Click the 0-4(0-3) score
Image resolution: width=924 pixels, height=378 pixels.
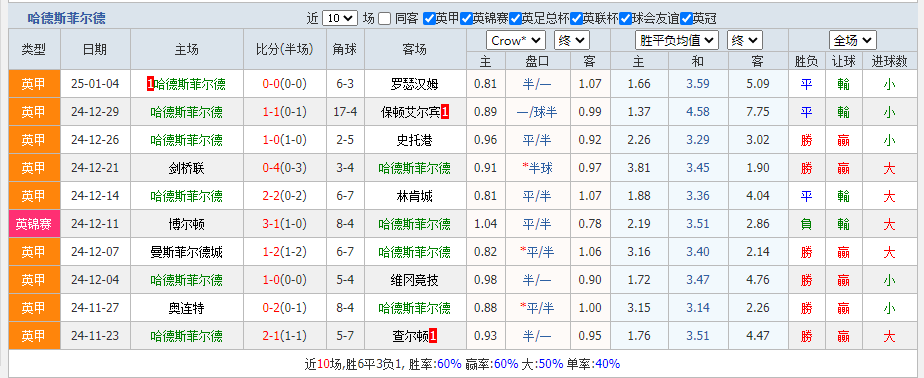pyautogui.click(x=285, y=168)
